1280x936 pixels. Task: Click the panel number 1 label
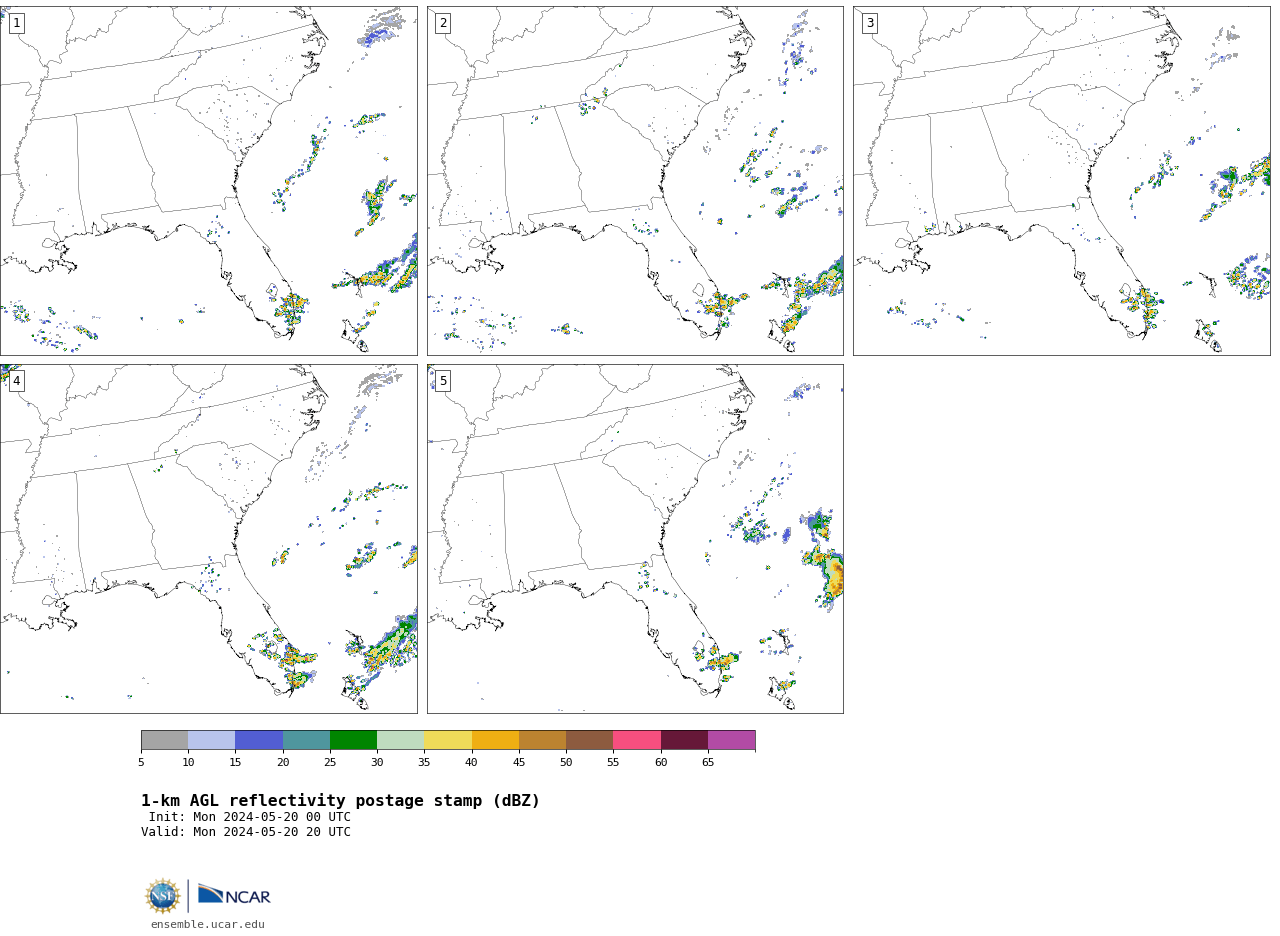[16, 23]
